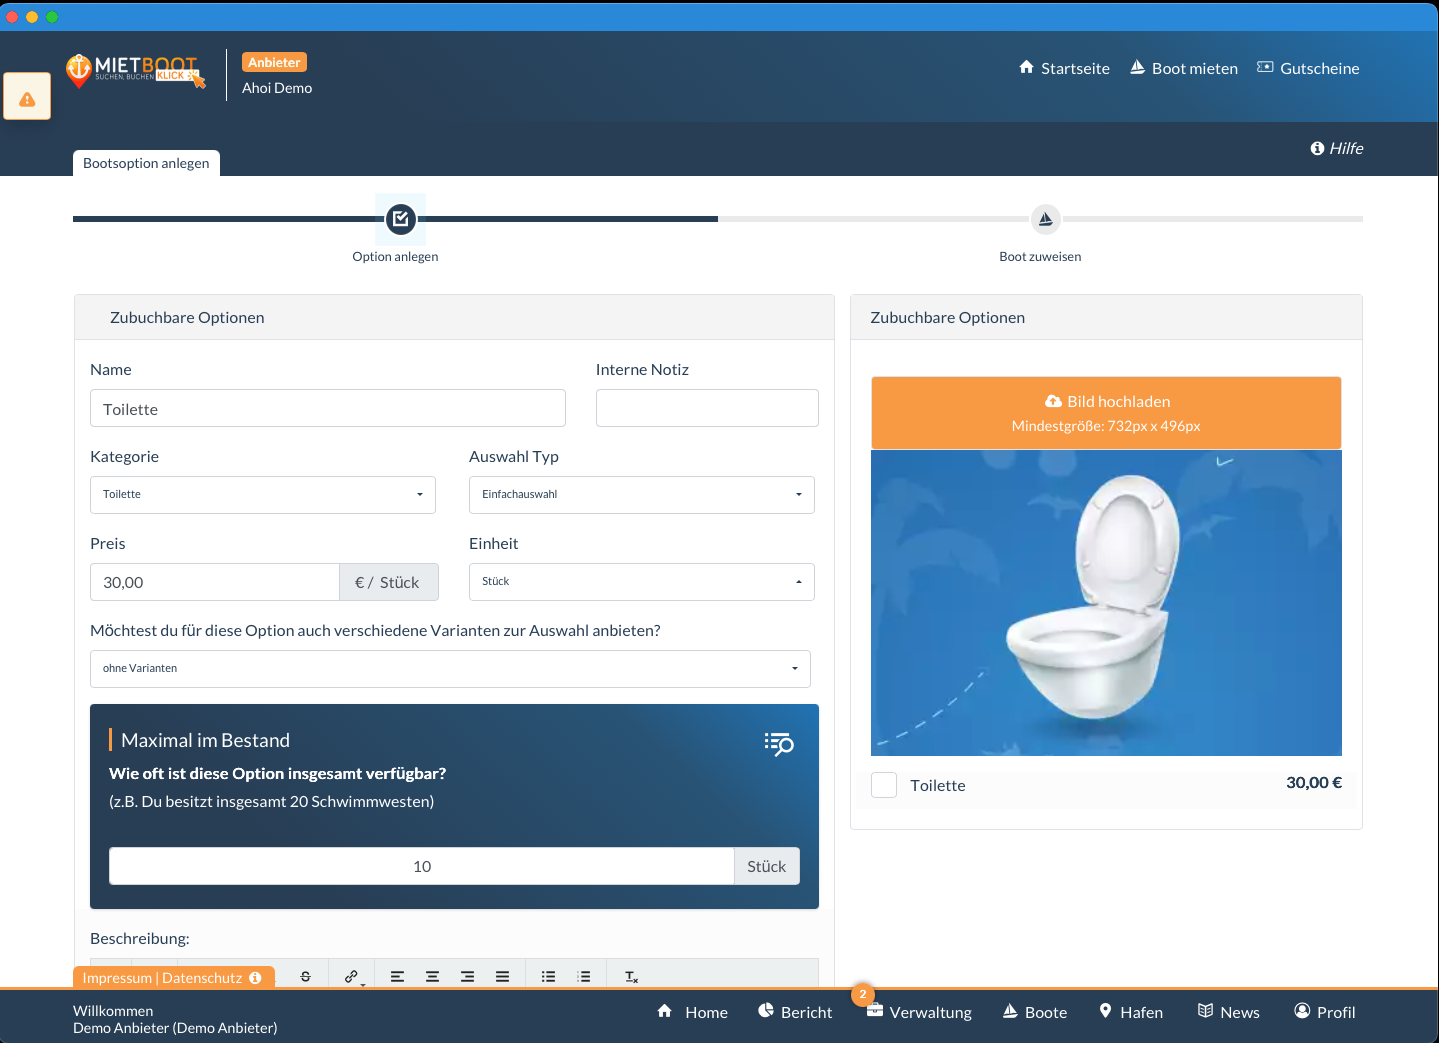Open the Impressum | Datenschutz link
Image resolution: width=1439 pixels, height=1043 pixels.
click(162, 978)
